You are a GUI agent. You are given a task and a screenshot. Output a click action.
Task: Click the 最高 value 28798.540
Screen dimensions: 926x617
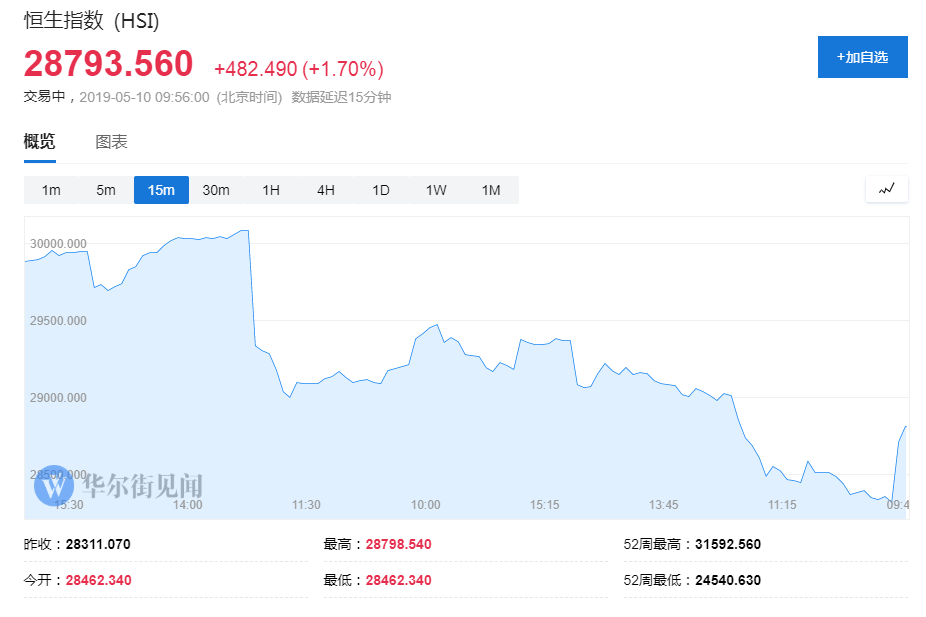point(398,544)
